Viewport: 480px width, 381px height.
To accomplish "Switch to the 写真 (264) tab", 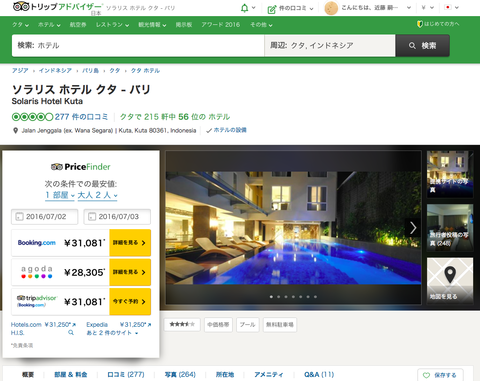I will (x=180, y=375).
